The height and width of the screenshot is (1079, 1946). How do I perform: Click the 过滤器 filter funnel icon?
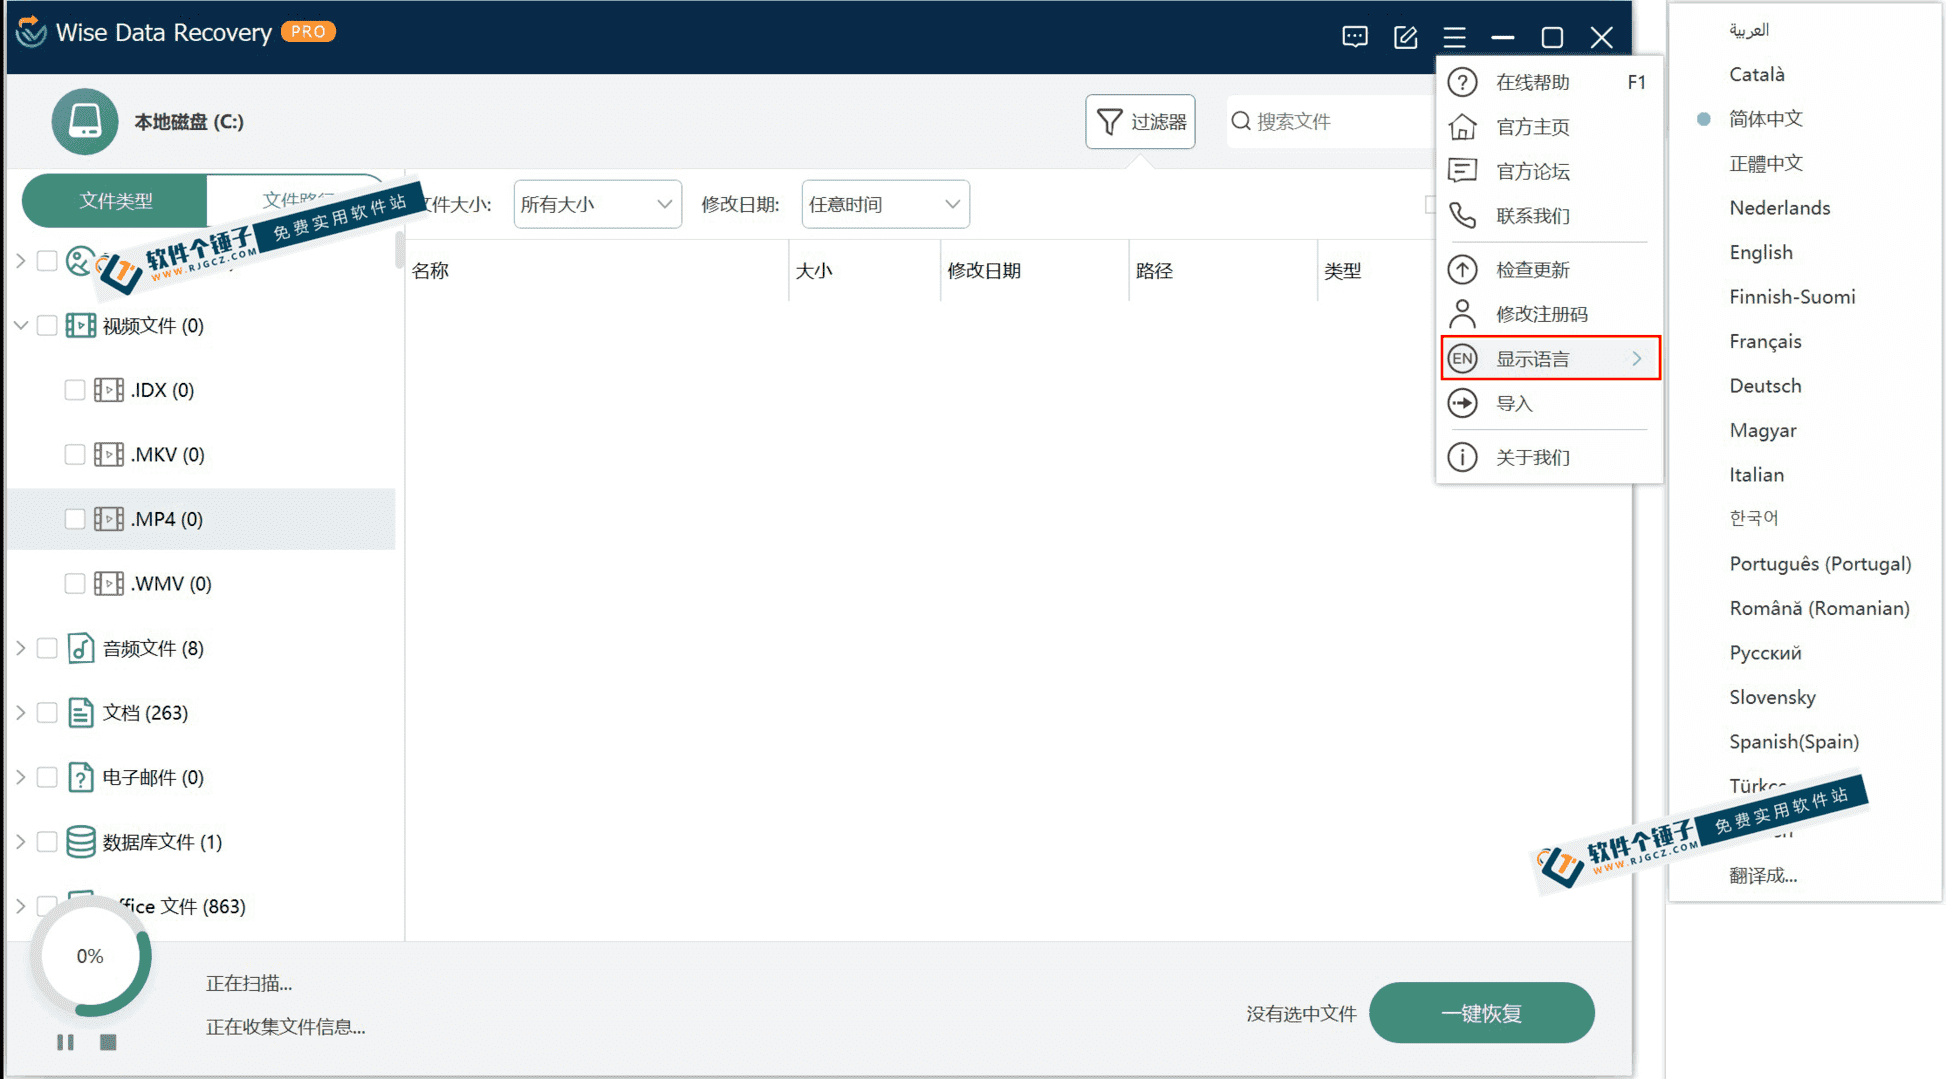[x=1111, y=121]
